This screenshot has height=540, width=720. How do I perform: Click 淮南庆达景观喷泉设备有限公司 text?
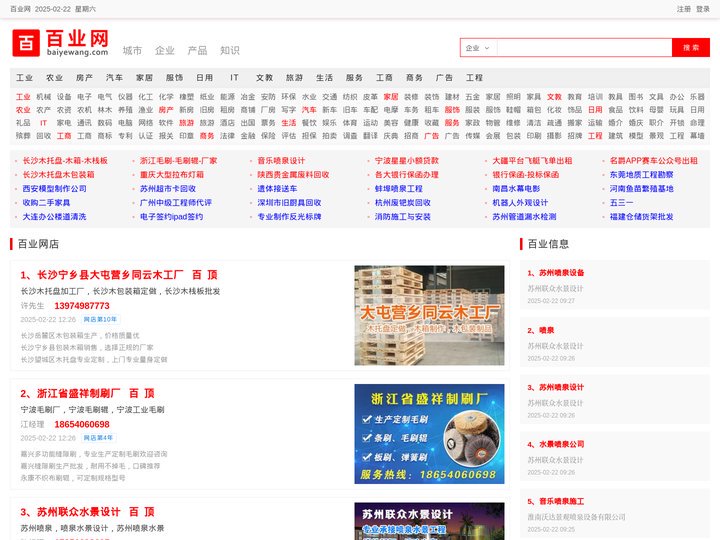(576, 517)
